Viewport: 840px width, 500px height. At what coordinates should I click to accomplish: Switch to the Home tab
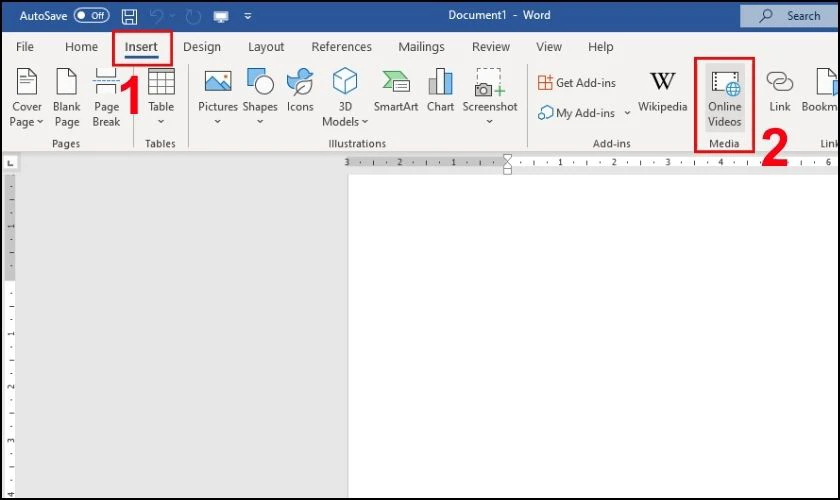(x=81, y=47)
